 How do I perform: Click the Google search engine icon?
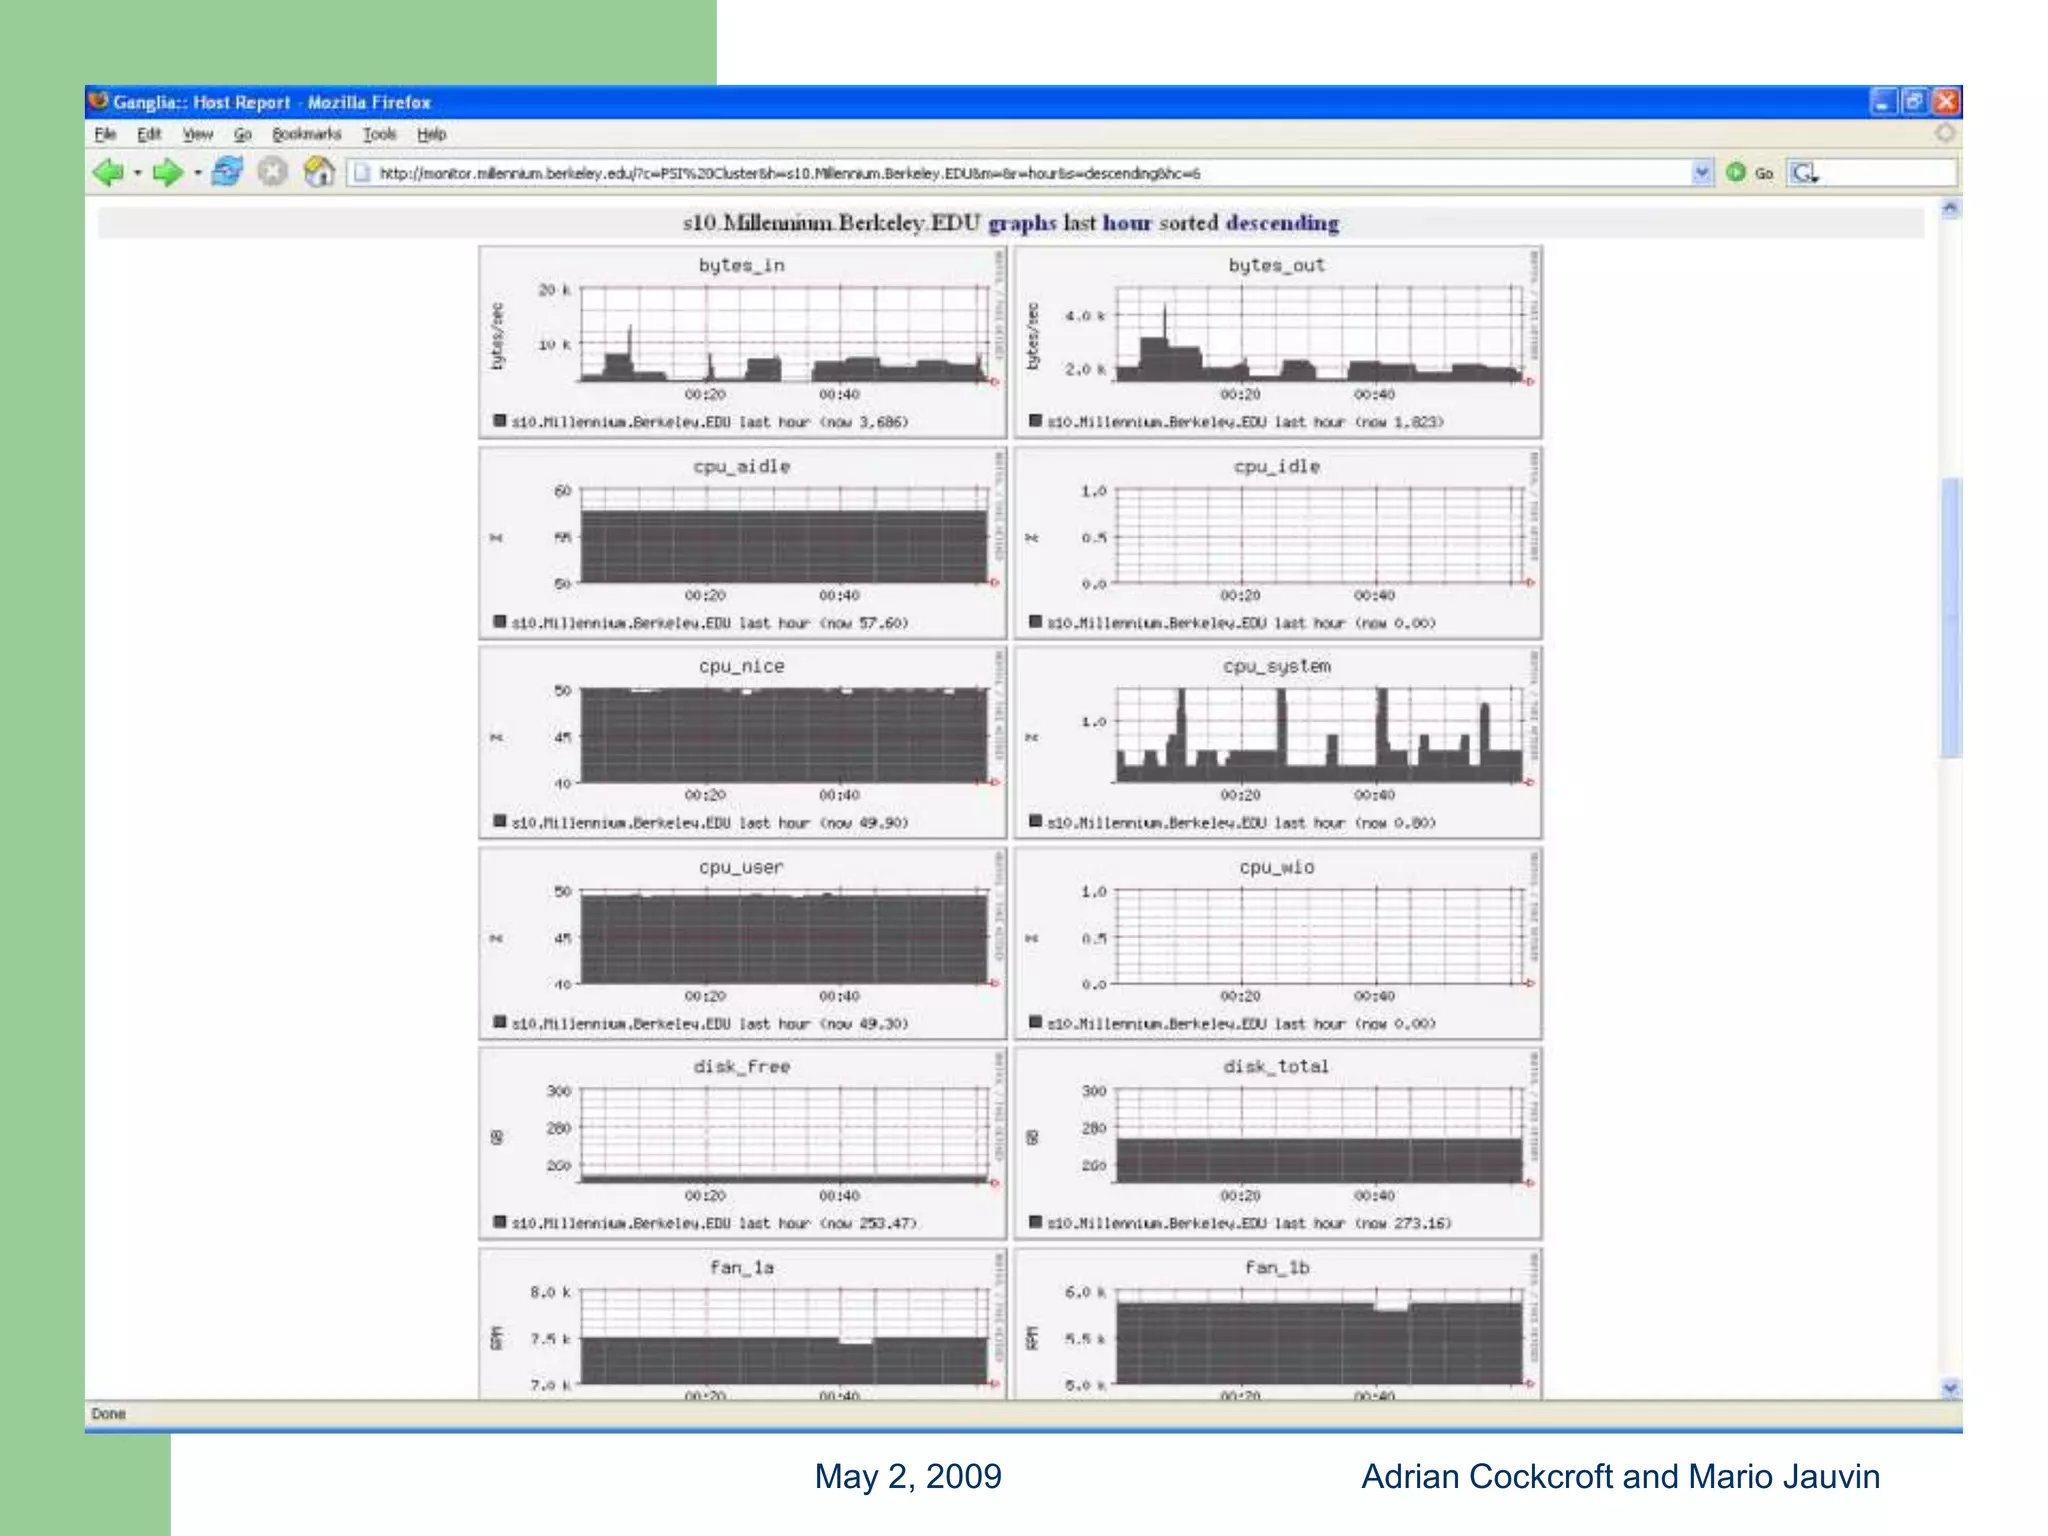pos(1805,173)
